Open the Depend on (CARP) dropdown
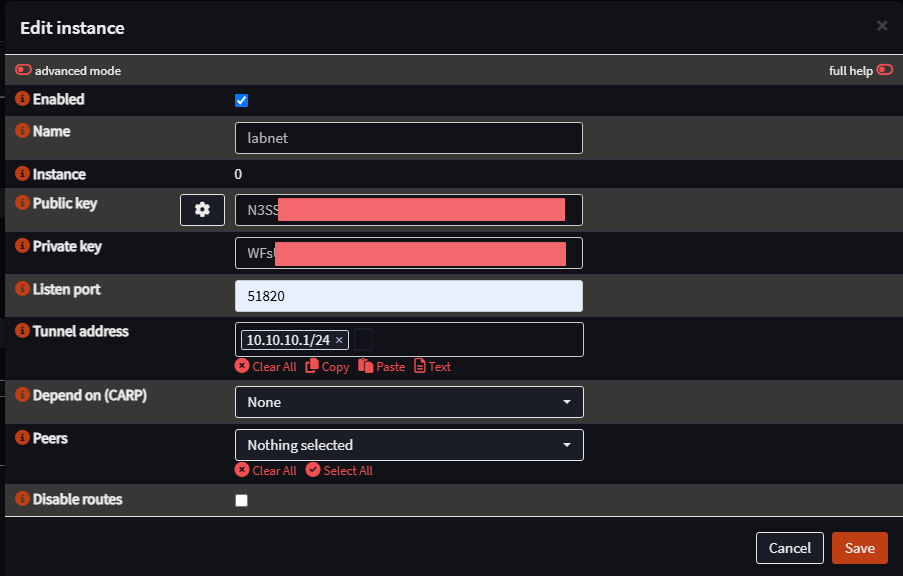 (x=409, y=402)
